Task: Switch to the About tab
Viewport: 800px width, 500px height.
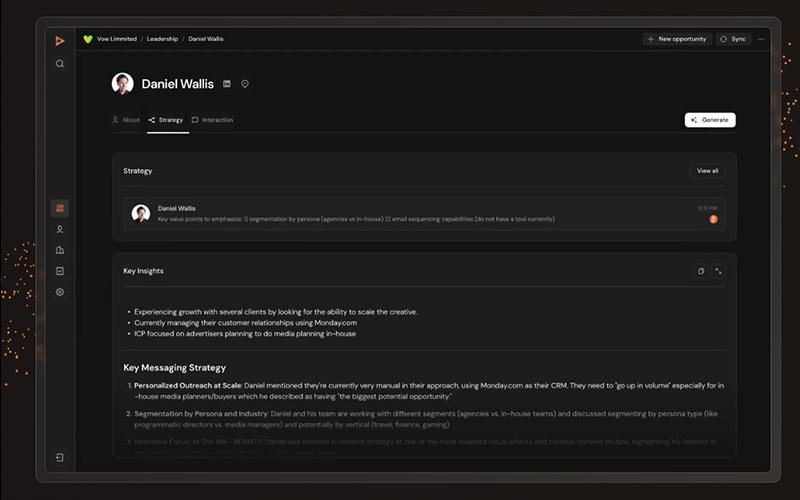Action: pos(126,120)
